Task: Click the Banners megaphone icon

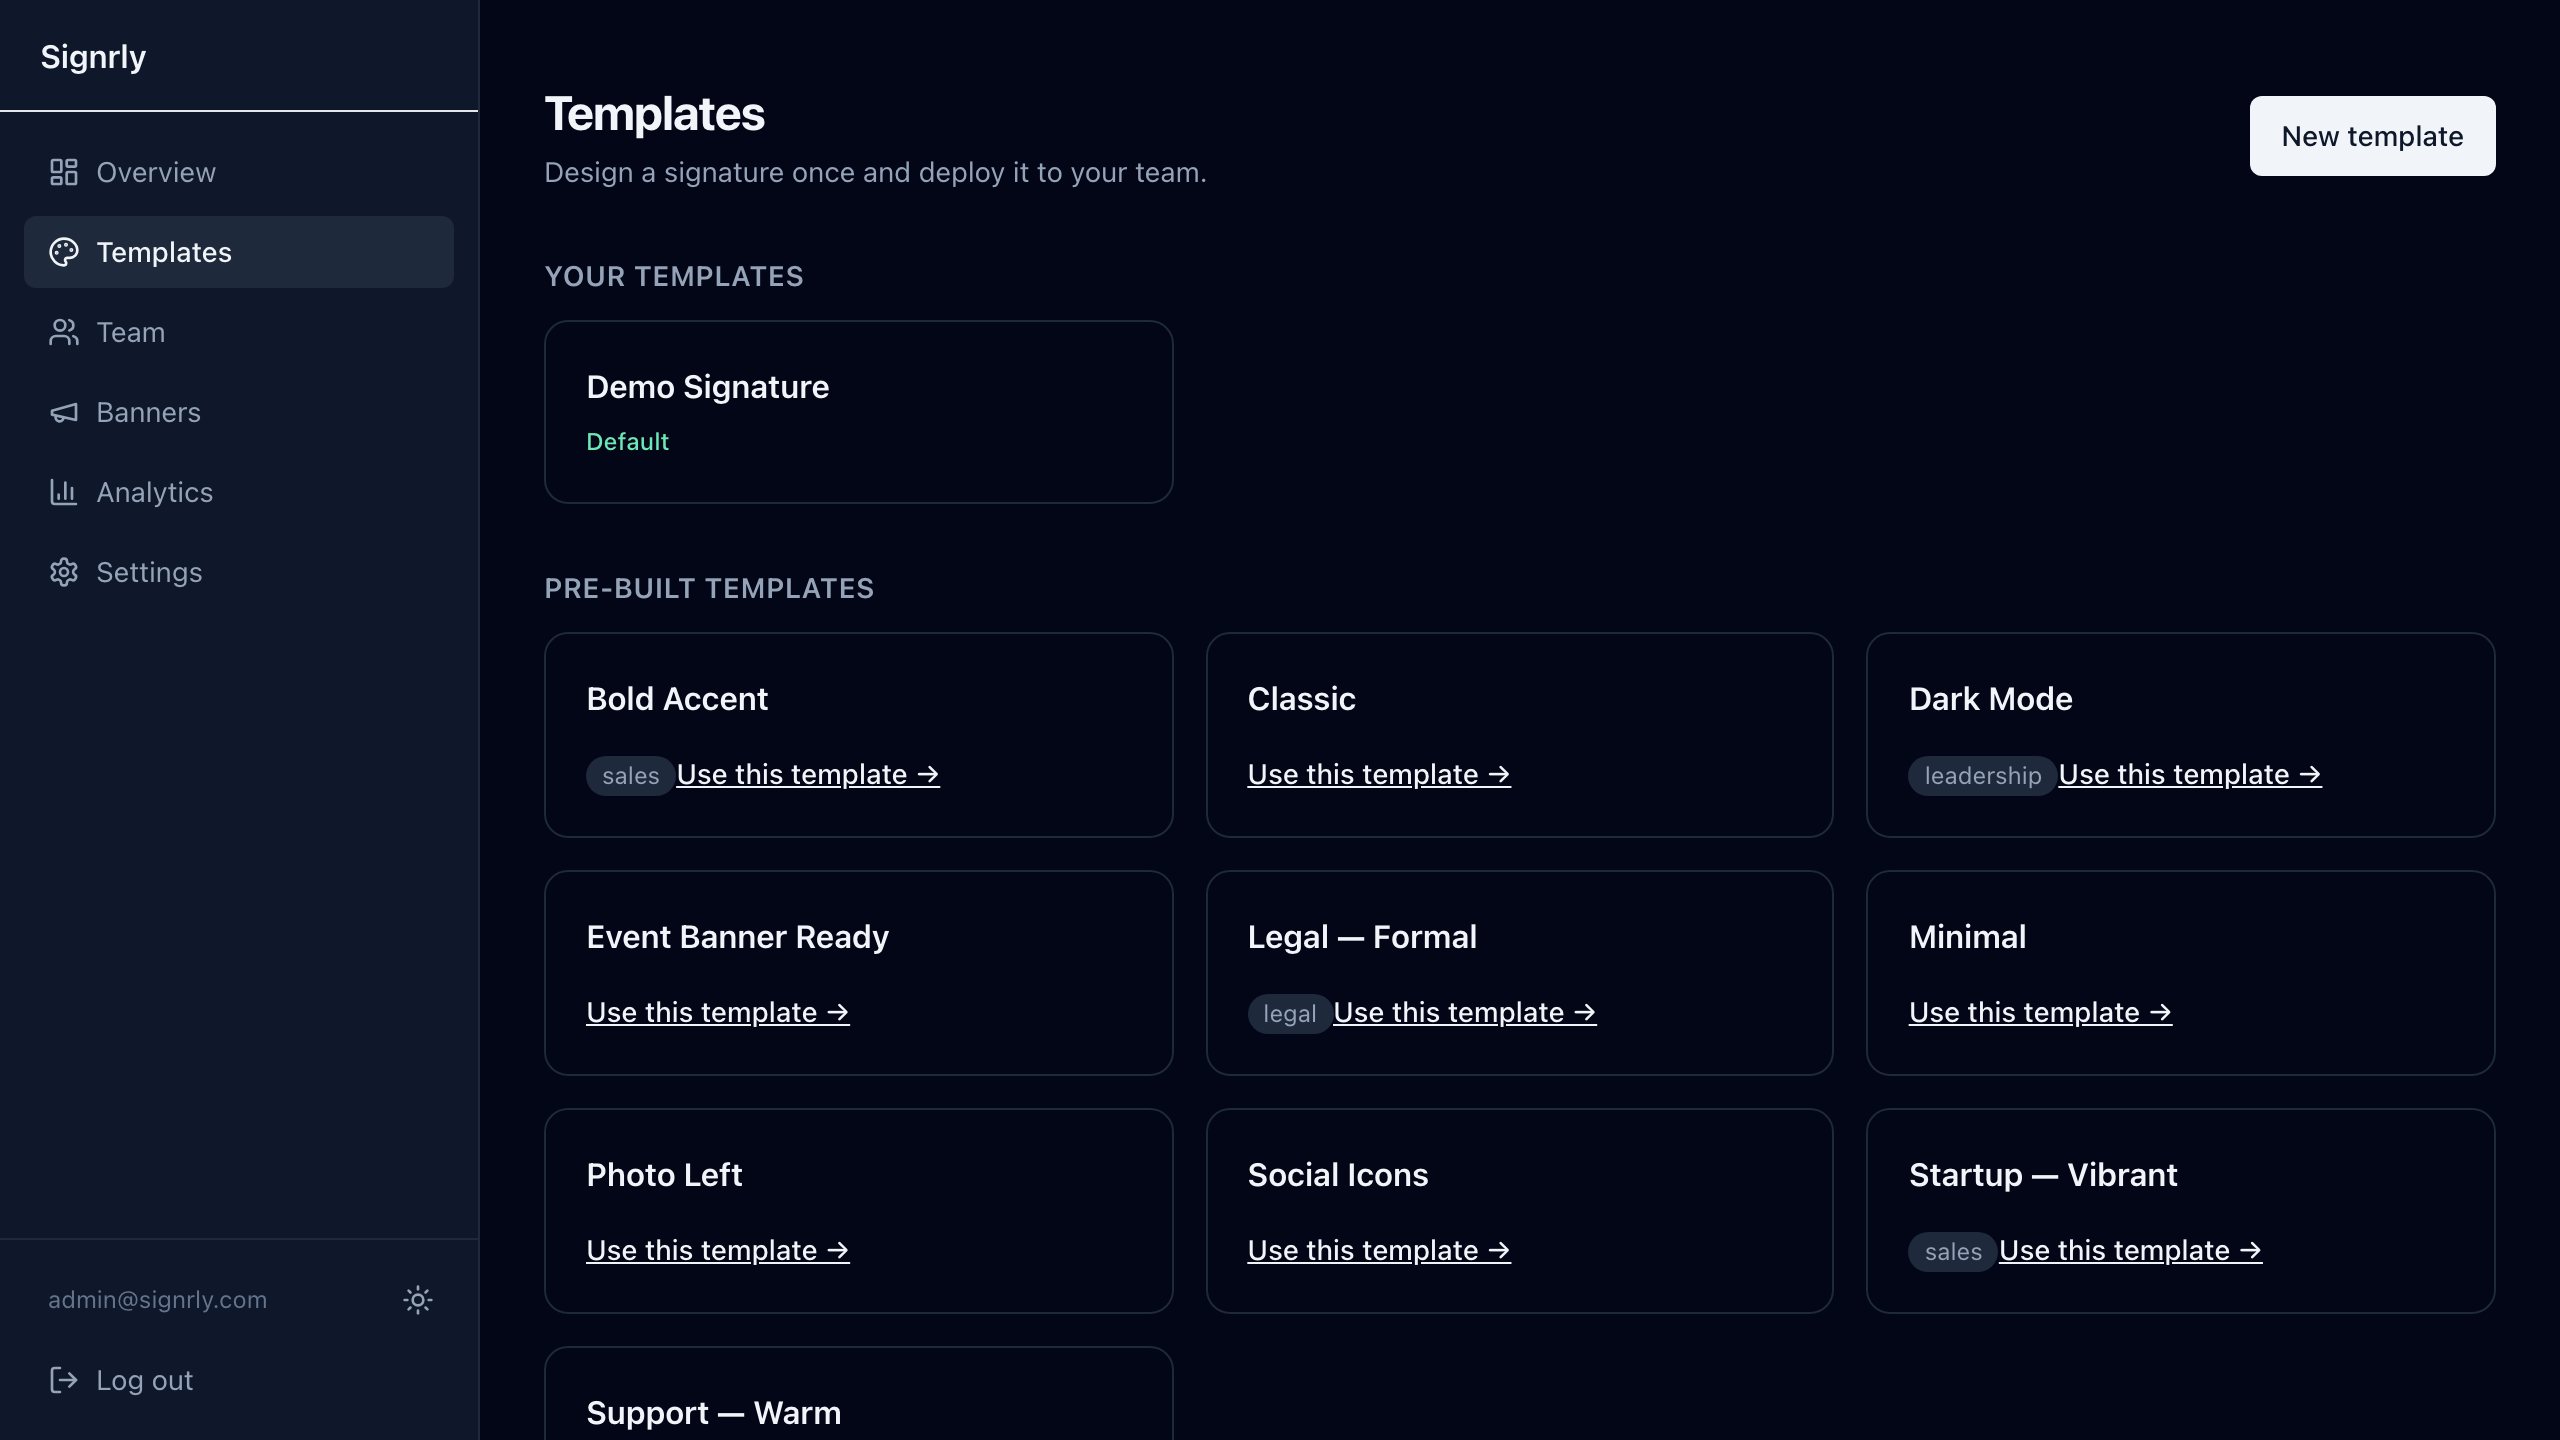Action: pyautogui.click(x=64, y=412)
